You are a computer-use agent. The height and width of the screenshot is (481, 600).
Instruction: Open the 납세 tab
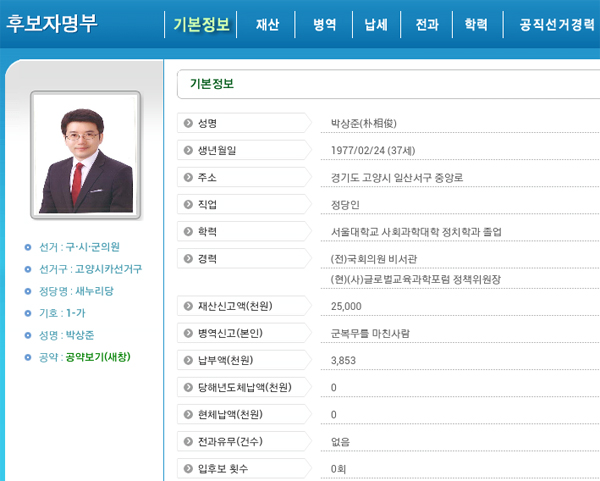click(x=377, y=25)
